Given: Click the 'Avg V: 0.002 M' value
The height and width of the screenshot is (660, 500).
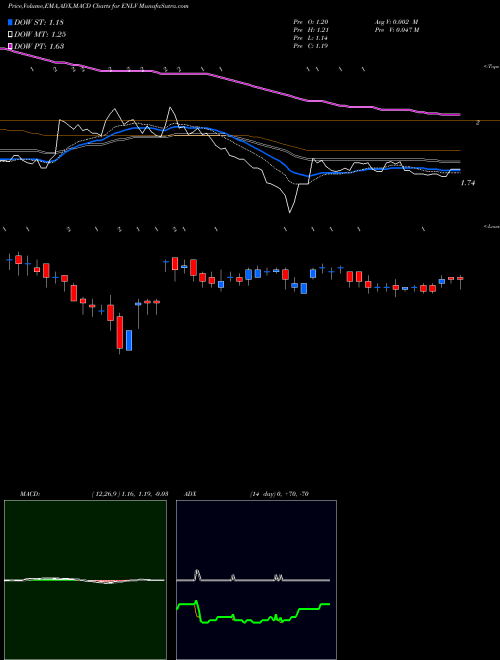Looking at the screenshot, I should [396, 22].
